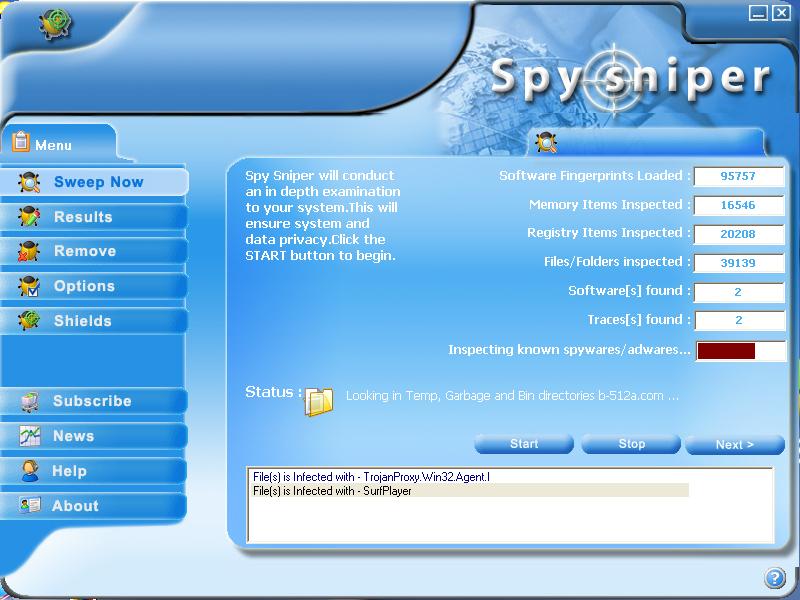Viewport: 800px width, 600px height.
Task: Open the Subscribe page
Action: click(x=93, y=401)
